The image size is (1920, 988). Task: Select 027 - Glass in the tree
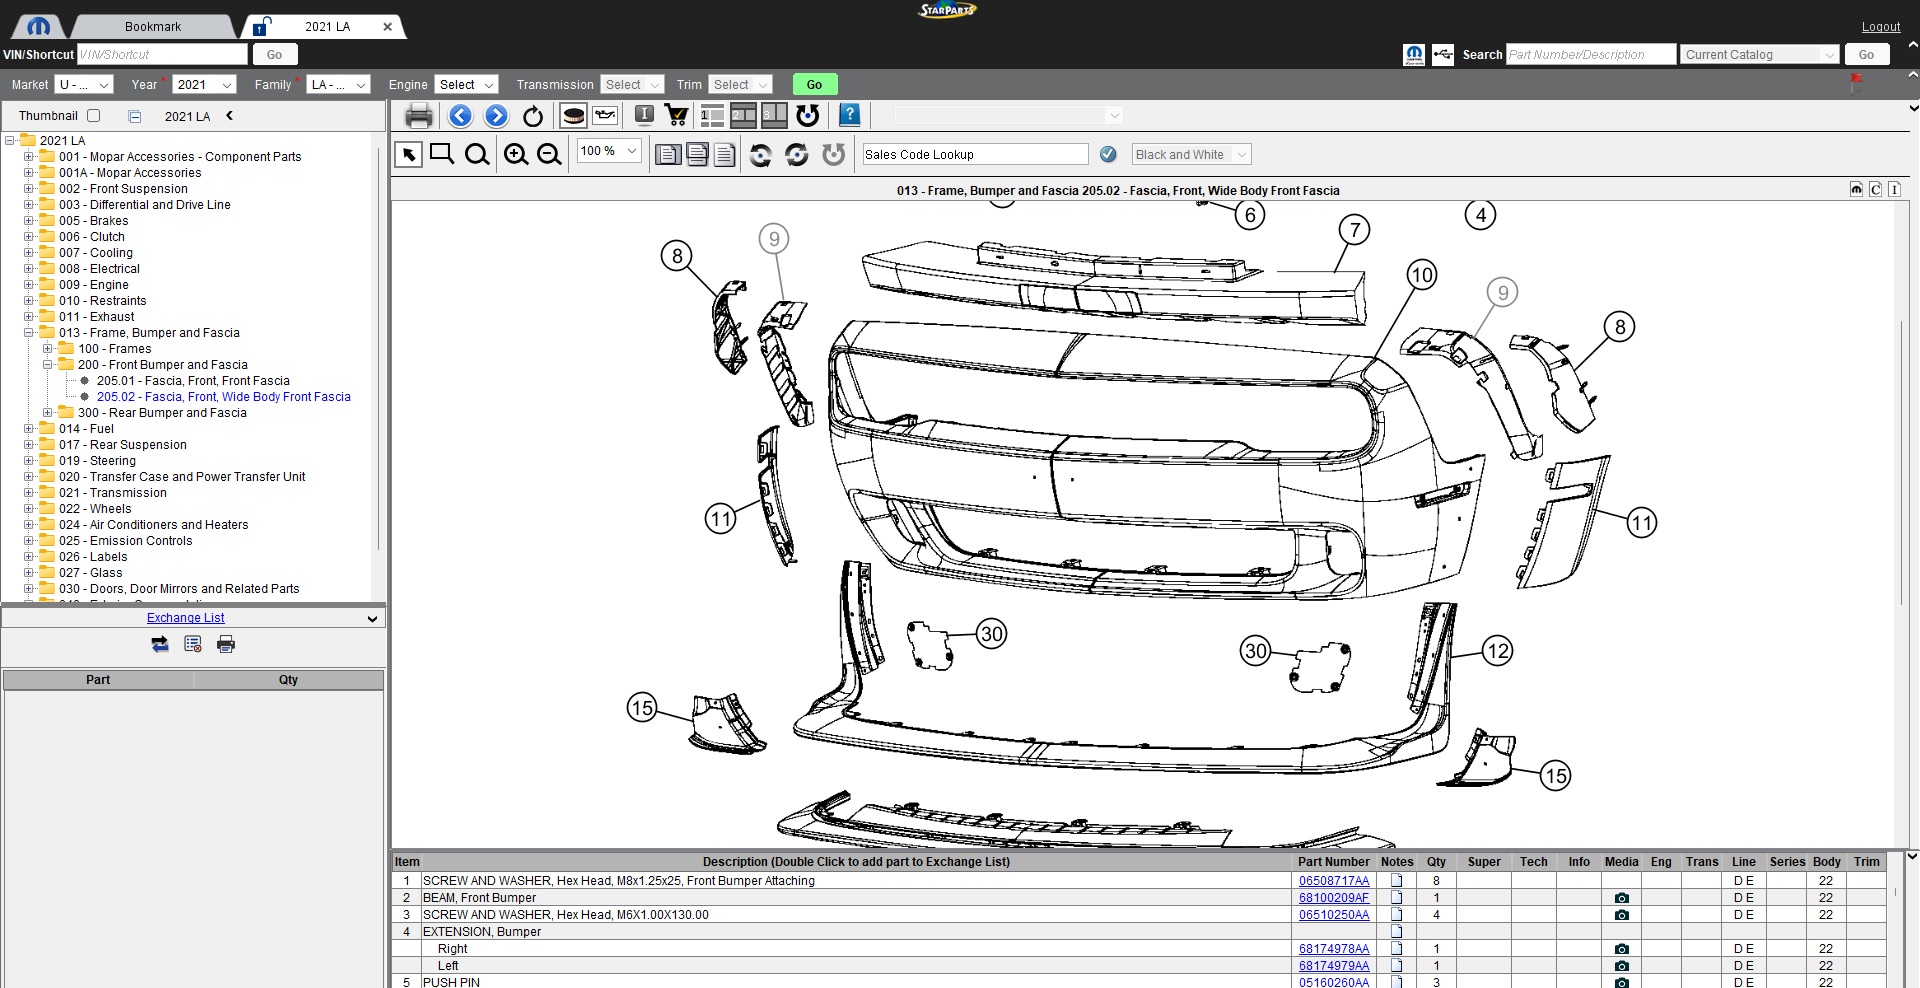point(90,573)
